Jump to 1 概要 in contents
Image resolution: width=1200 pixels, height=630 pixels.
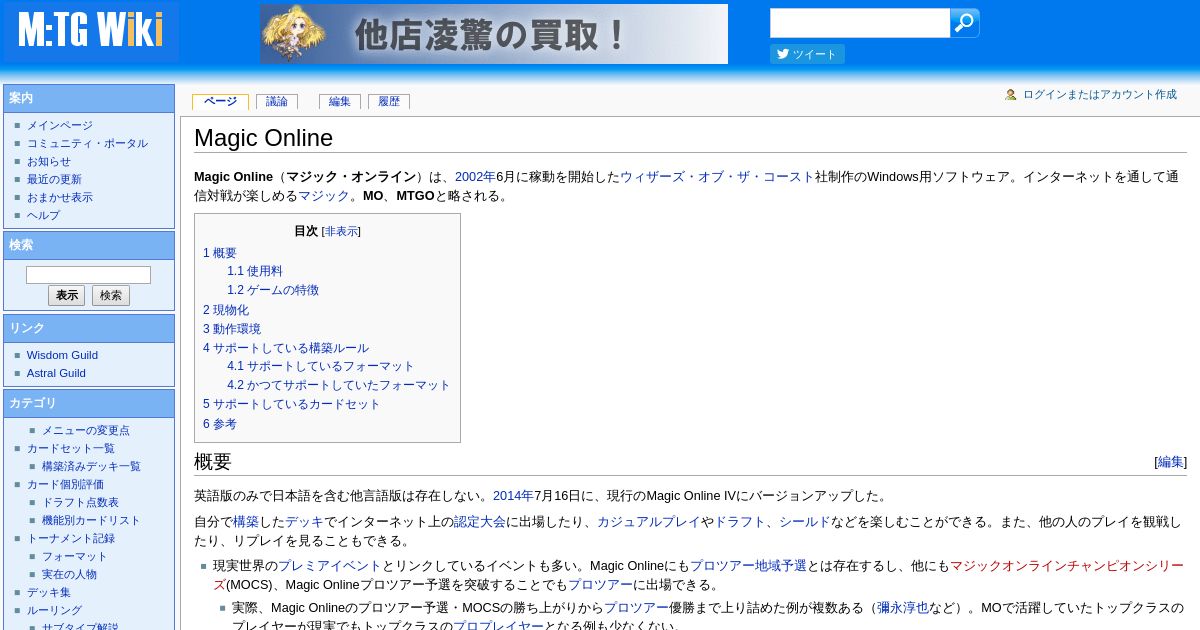(x=220, y=253)
